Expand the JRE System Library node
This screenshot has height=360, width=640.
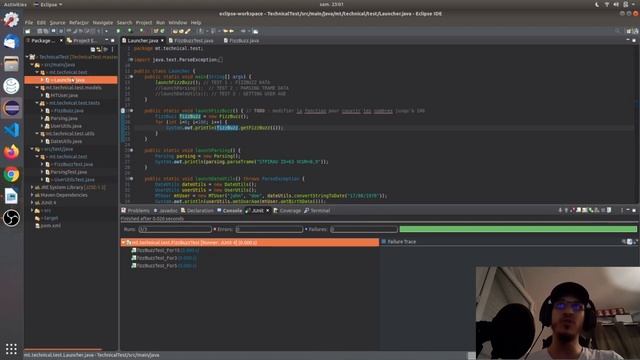(32, 187)
